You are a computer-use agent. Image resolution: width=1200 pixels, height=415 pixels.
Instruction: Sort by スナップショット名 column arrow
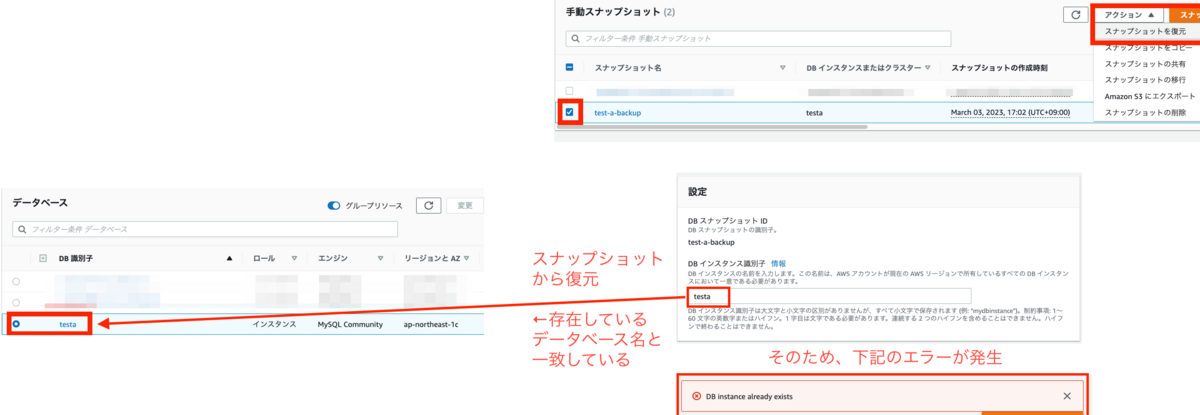click(x=783, y=68)
